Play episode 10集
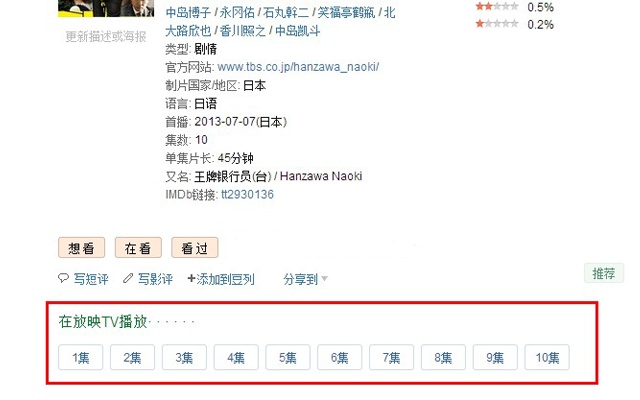This screenshot has height=400, width=640. (x=547, y=358)
